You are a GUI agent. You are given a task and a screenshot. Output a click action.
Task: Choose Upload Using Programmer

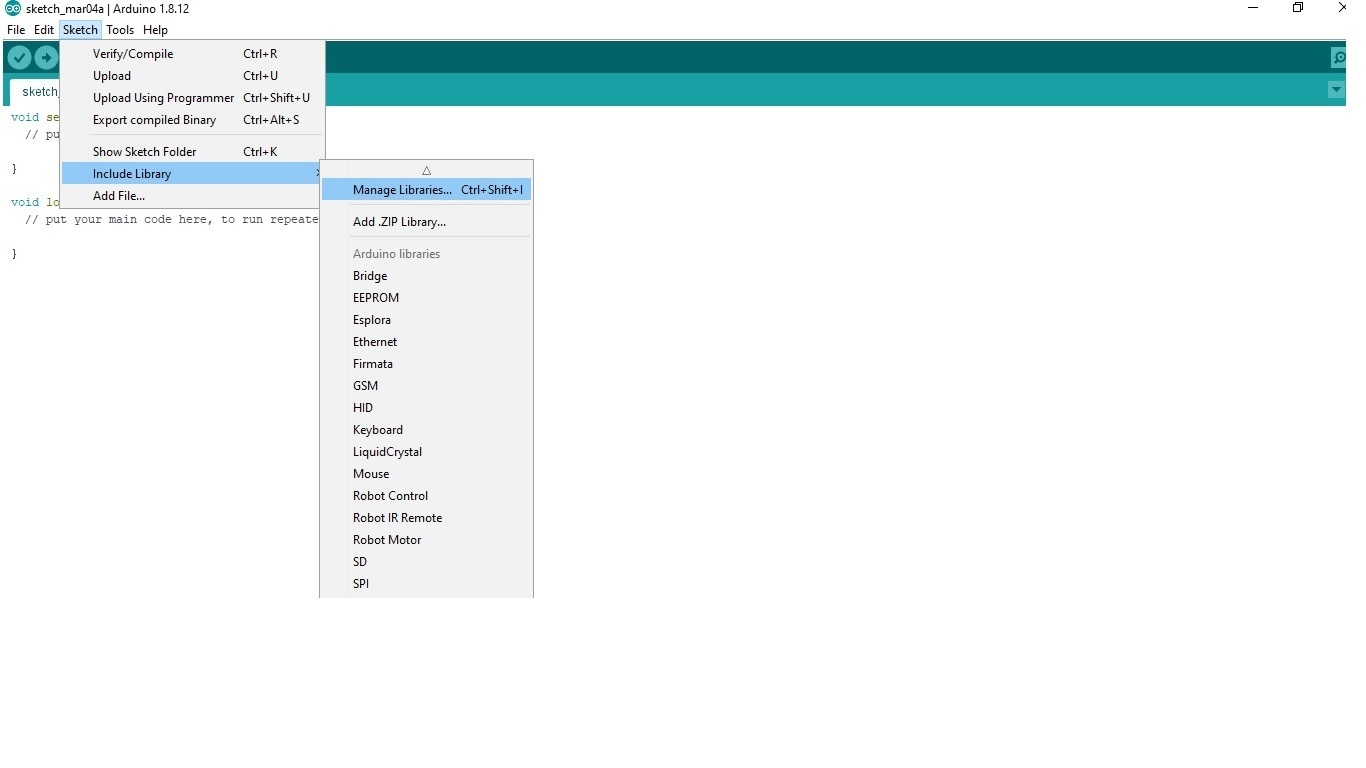[193, 98]
